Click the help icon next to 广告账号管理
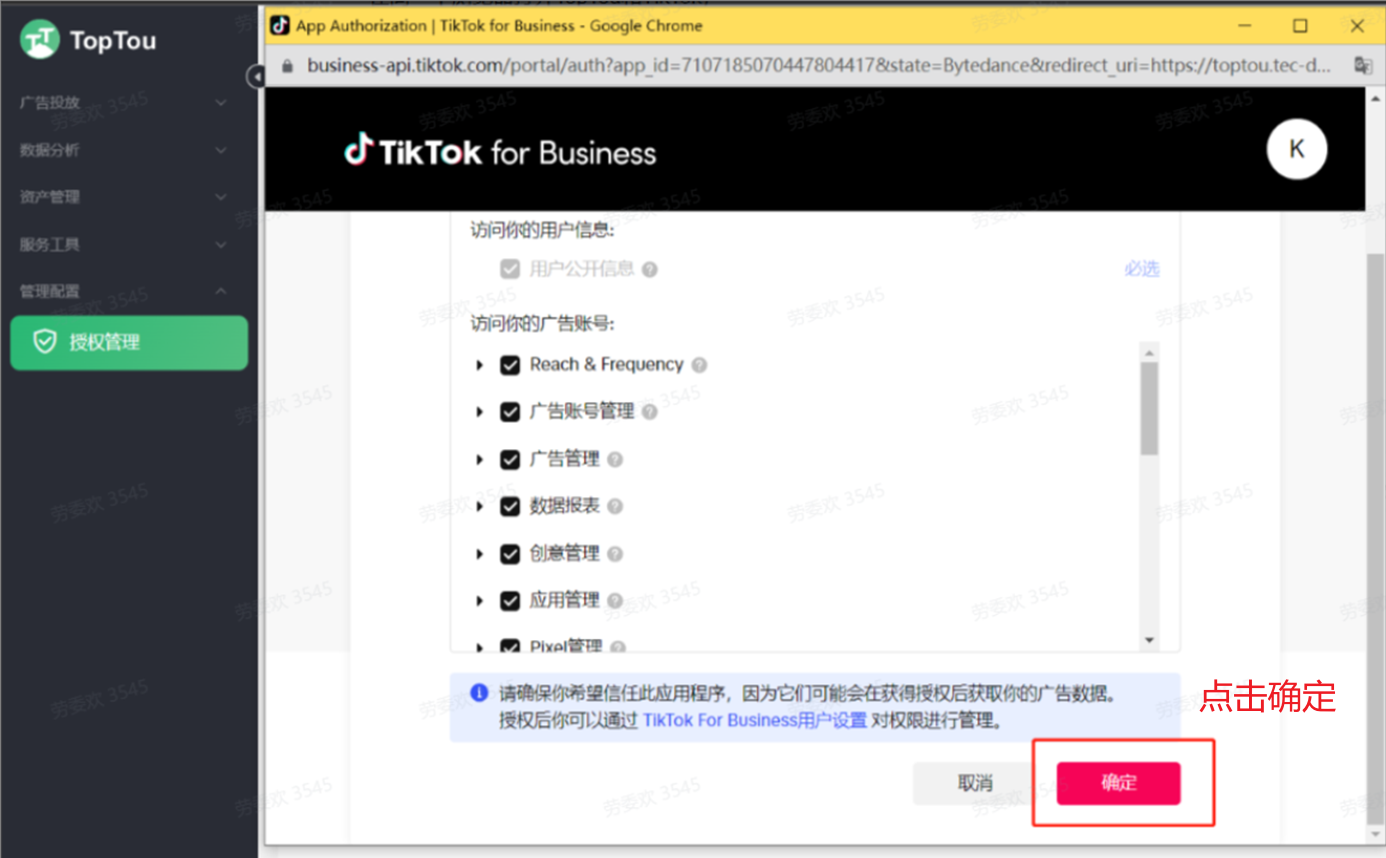Viewport: 1386px width, 858px height. (650, 412)
